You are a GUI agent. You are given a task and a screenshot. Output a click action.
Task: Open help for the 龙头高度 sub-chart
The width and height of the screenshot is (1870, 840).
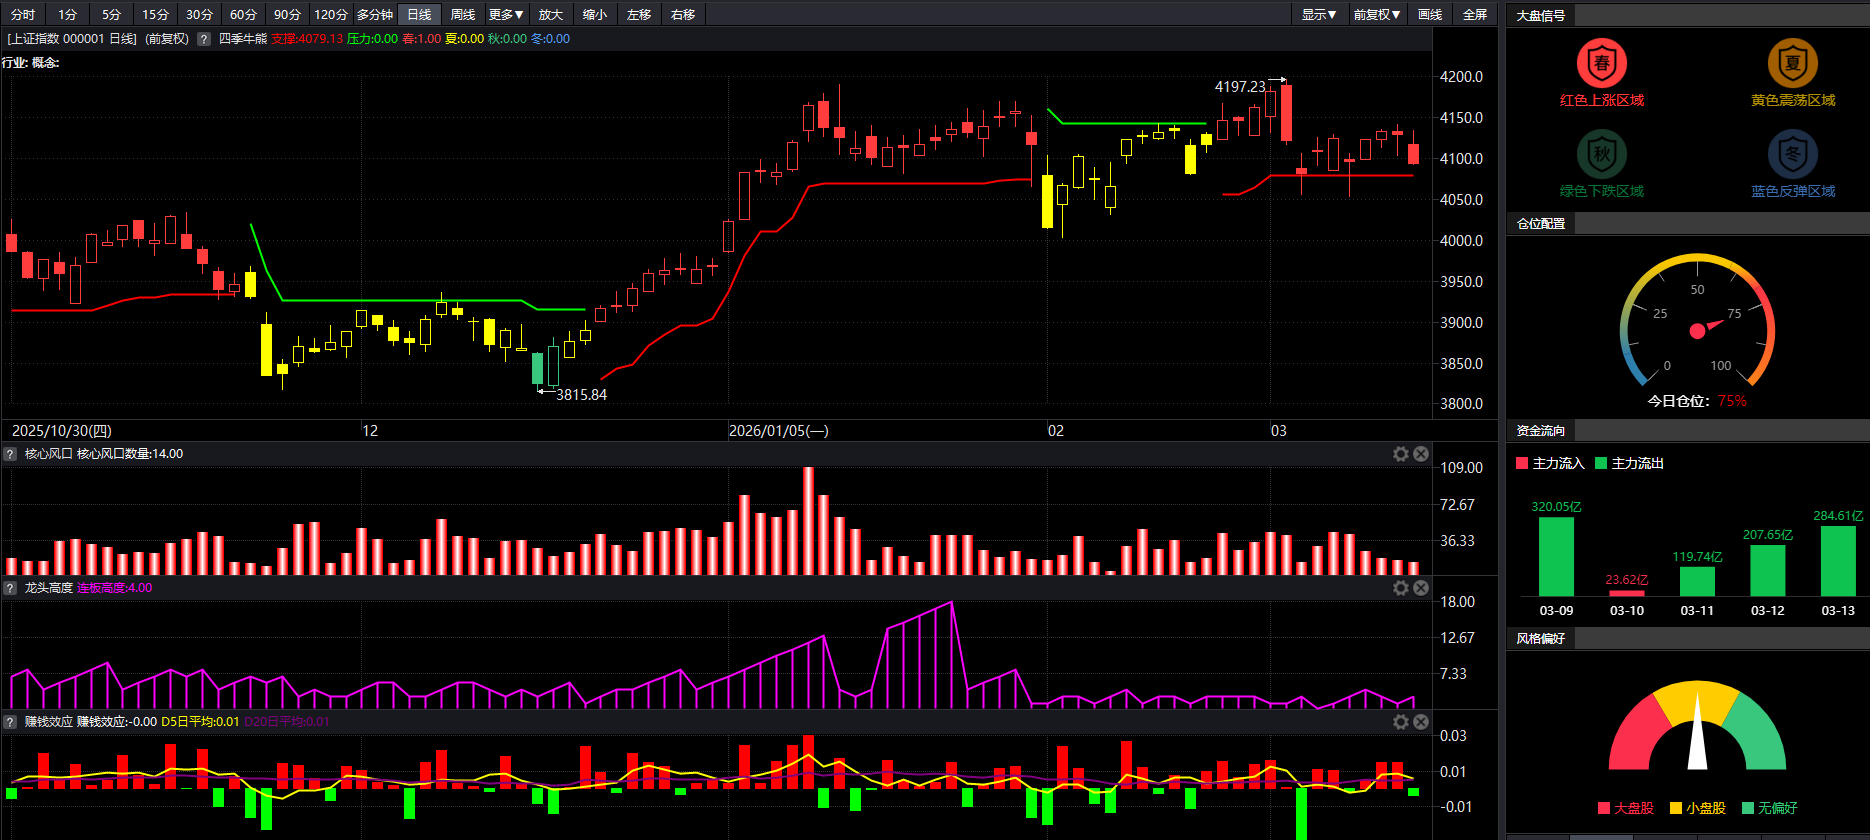point(10,588)
